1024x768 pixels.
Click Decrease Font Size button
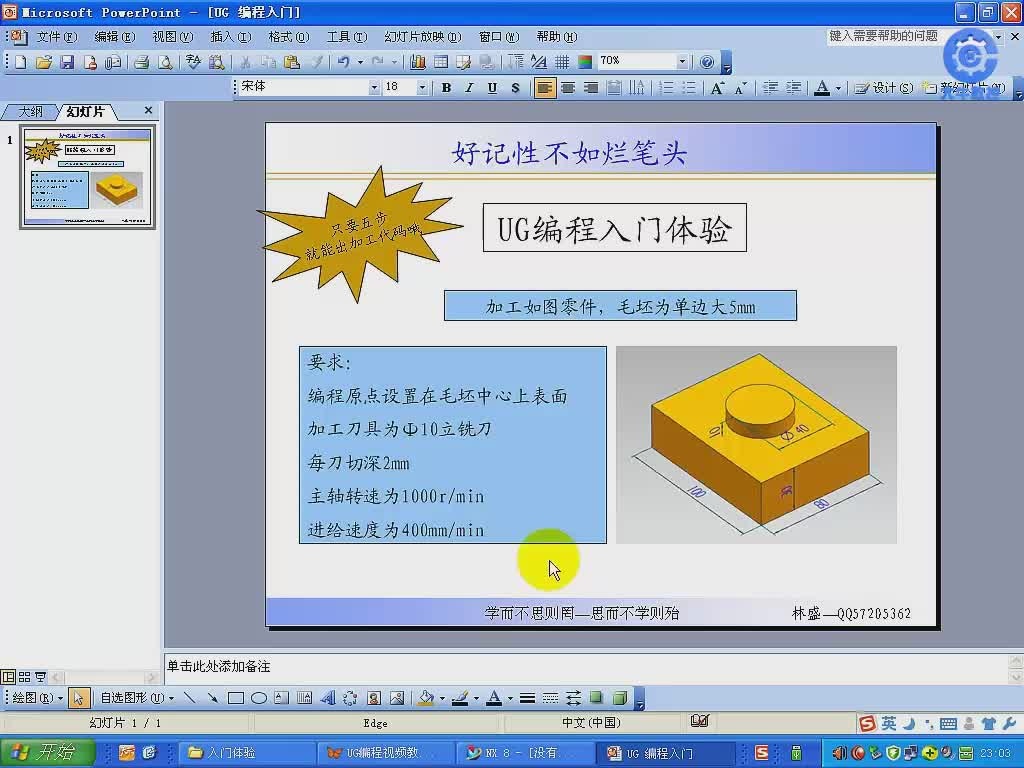pyautogui.click(x=741, y=88)
